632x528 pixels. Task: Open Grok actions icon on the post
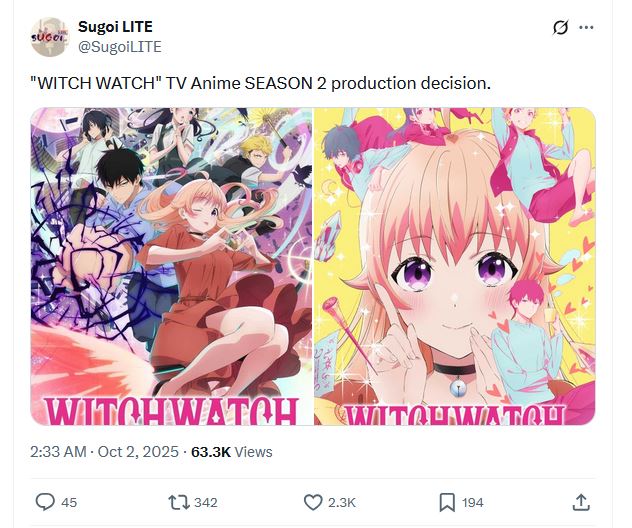(x=561, y=27)
